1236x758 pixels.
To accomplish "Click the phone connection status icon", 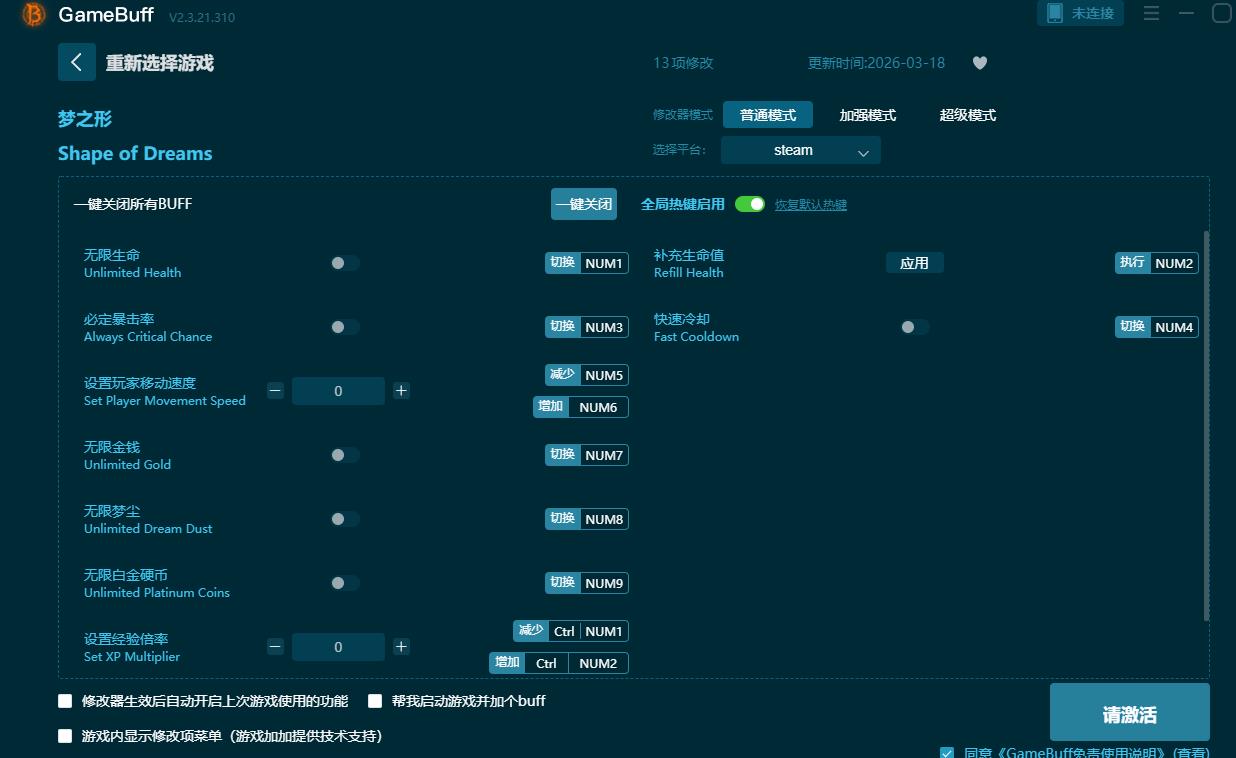I will point(1054,13).
